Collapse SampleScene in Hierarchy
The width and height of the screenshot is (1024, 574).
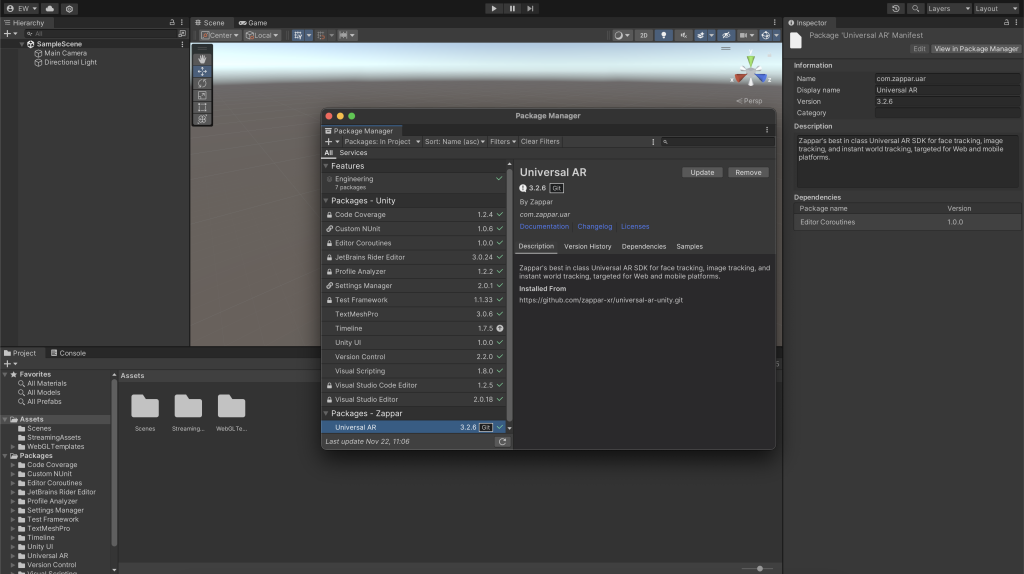(x=22, y=44)
